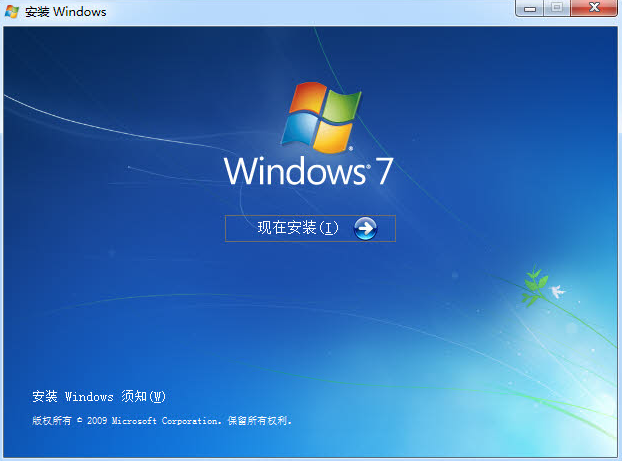Image resolution: width=622 pixels, height=461 pixels.
Task: Click the 安装 Windows title bar text
Action: pos(67,11)
